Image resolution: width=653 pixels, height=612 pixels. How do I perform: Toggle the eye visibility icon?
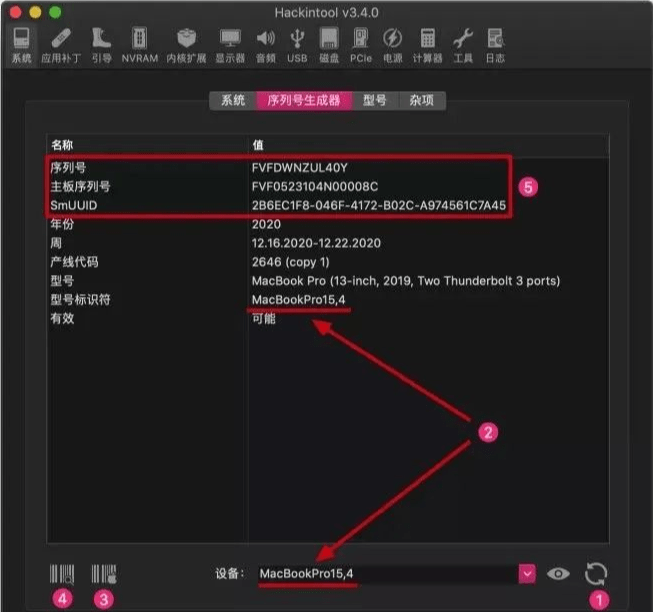558,574
